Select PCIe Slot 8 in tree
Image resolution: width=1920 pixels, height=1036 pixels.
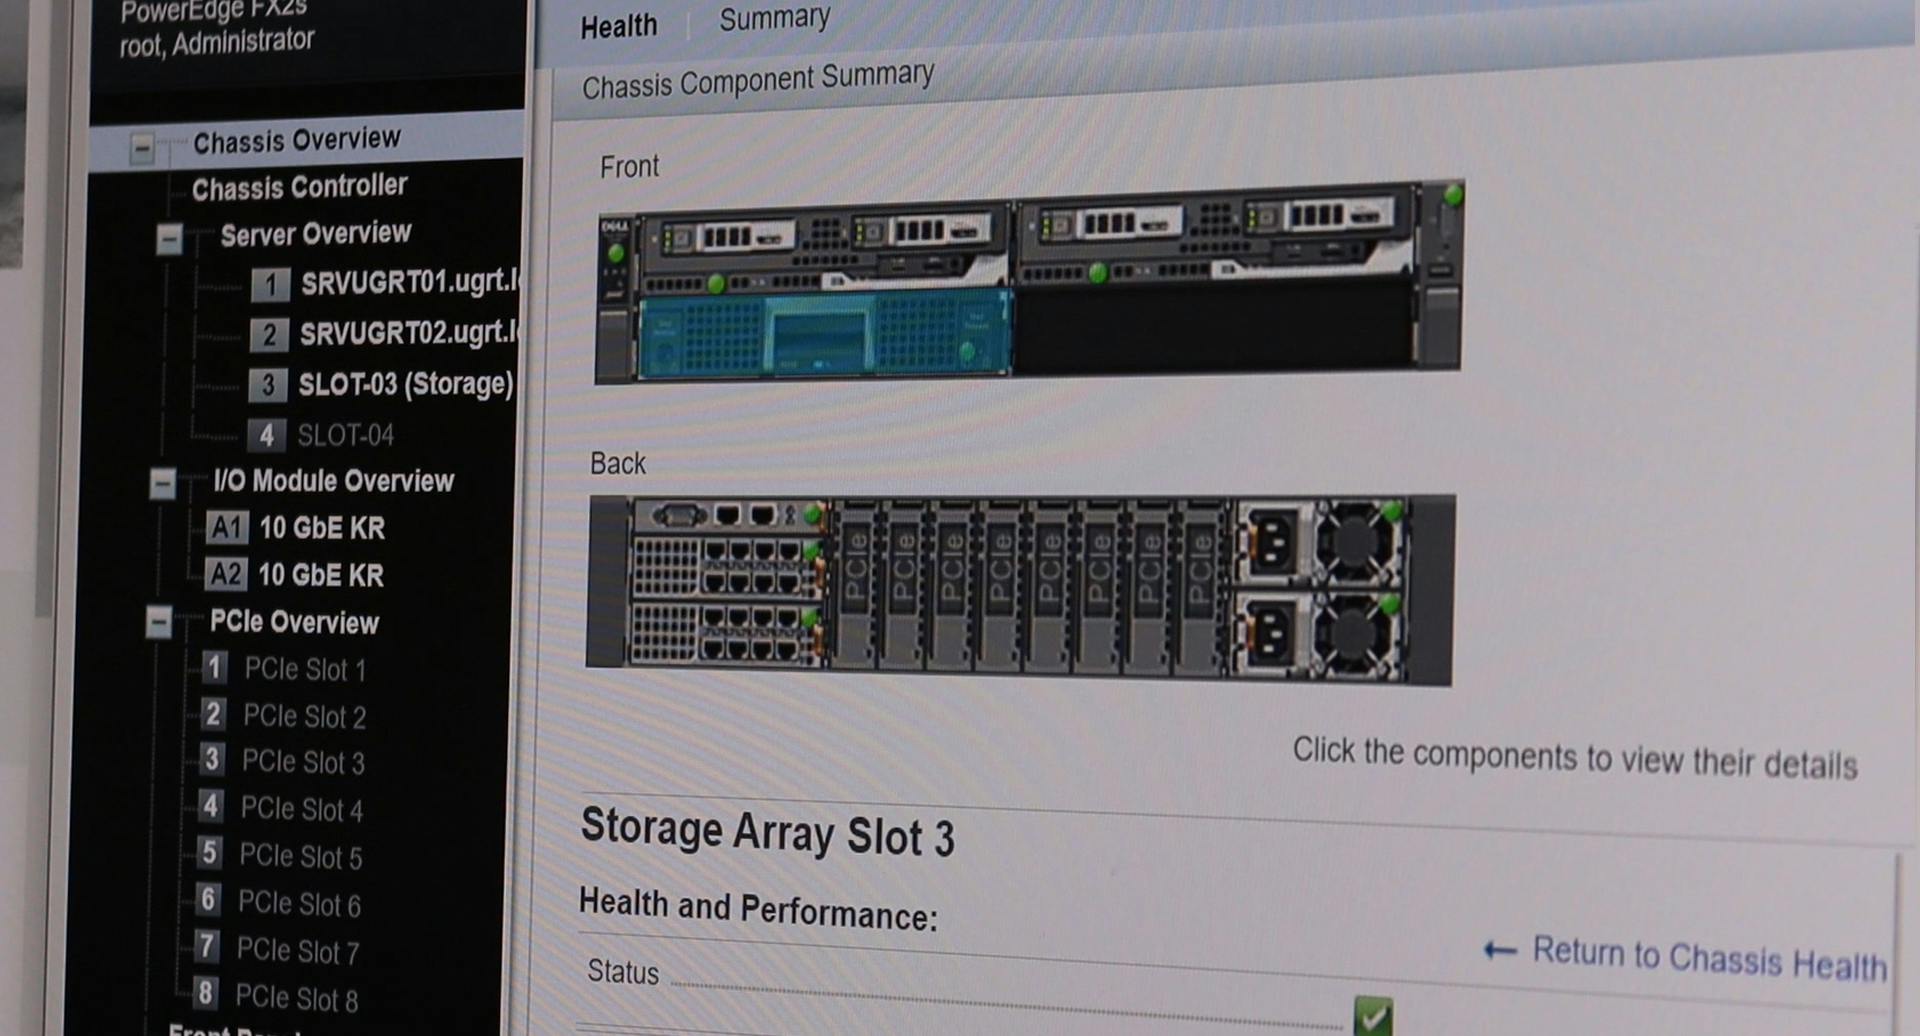tap(296, 998)
